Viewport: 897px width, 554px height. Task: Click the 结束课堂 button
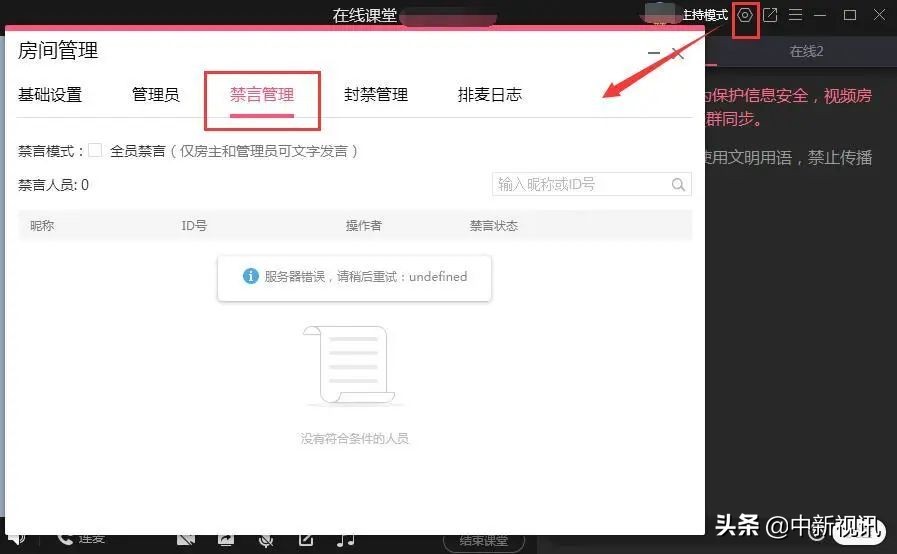[x=484, y=540]
